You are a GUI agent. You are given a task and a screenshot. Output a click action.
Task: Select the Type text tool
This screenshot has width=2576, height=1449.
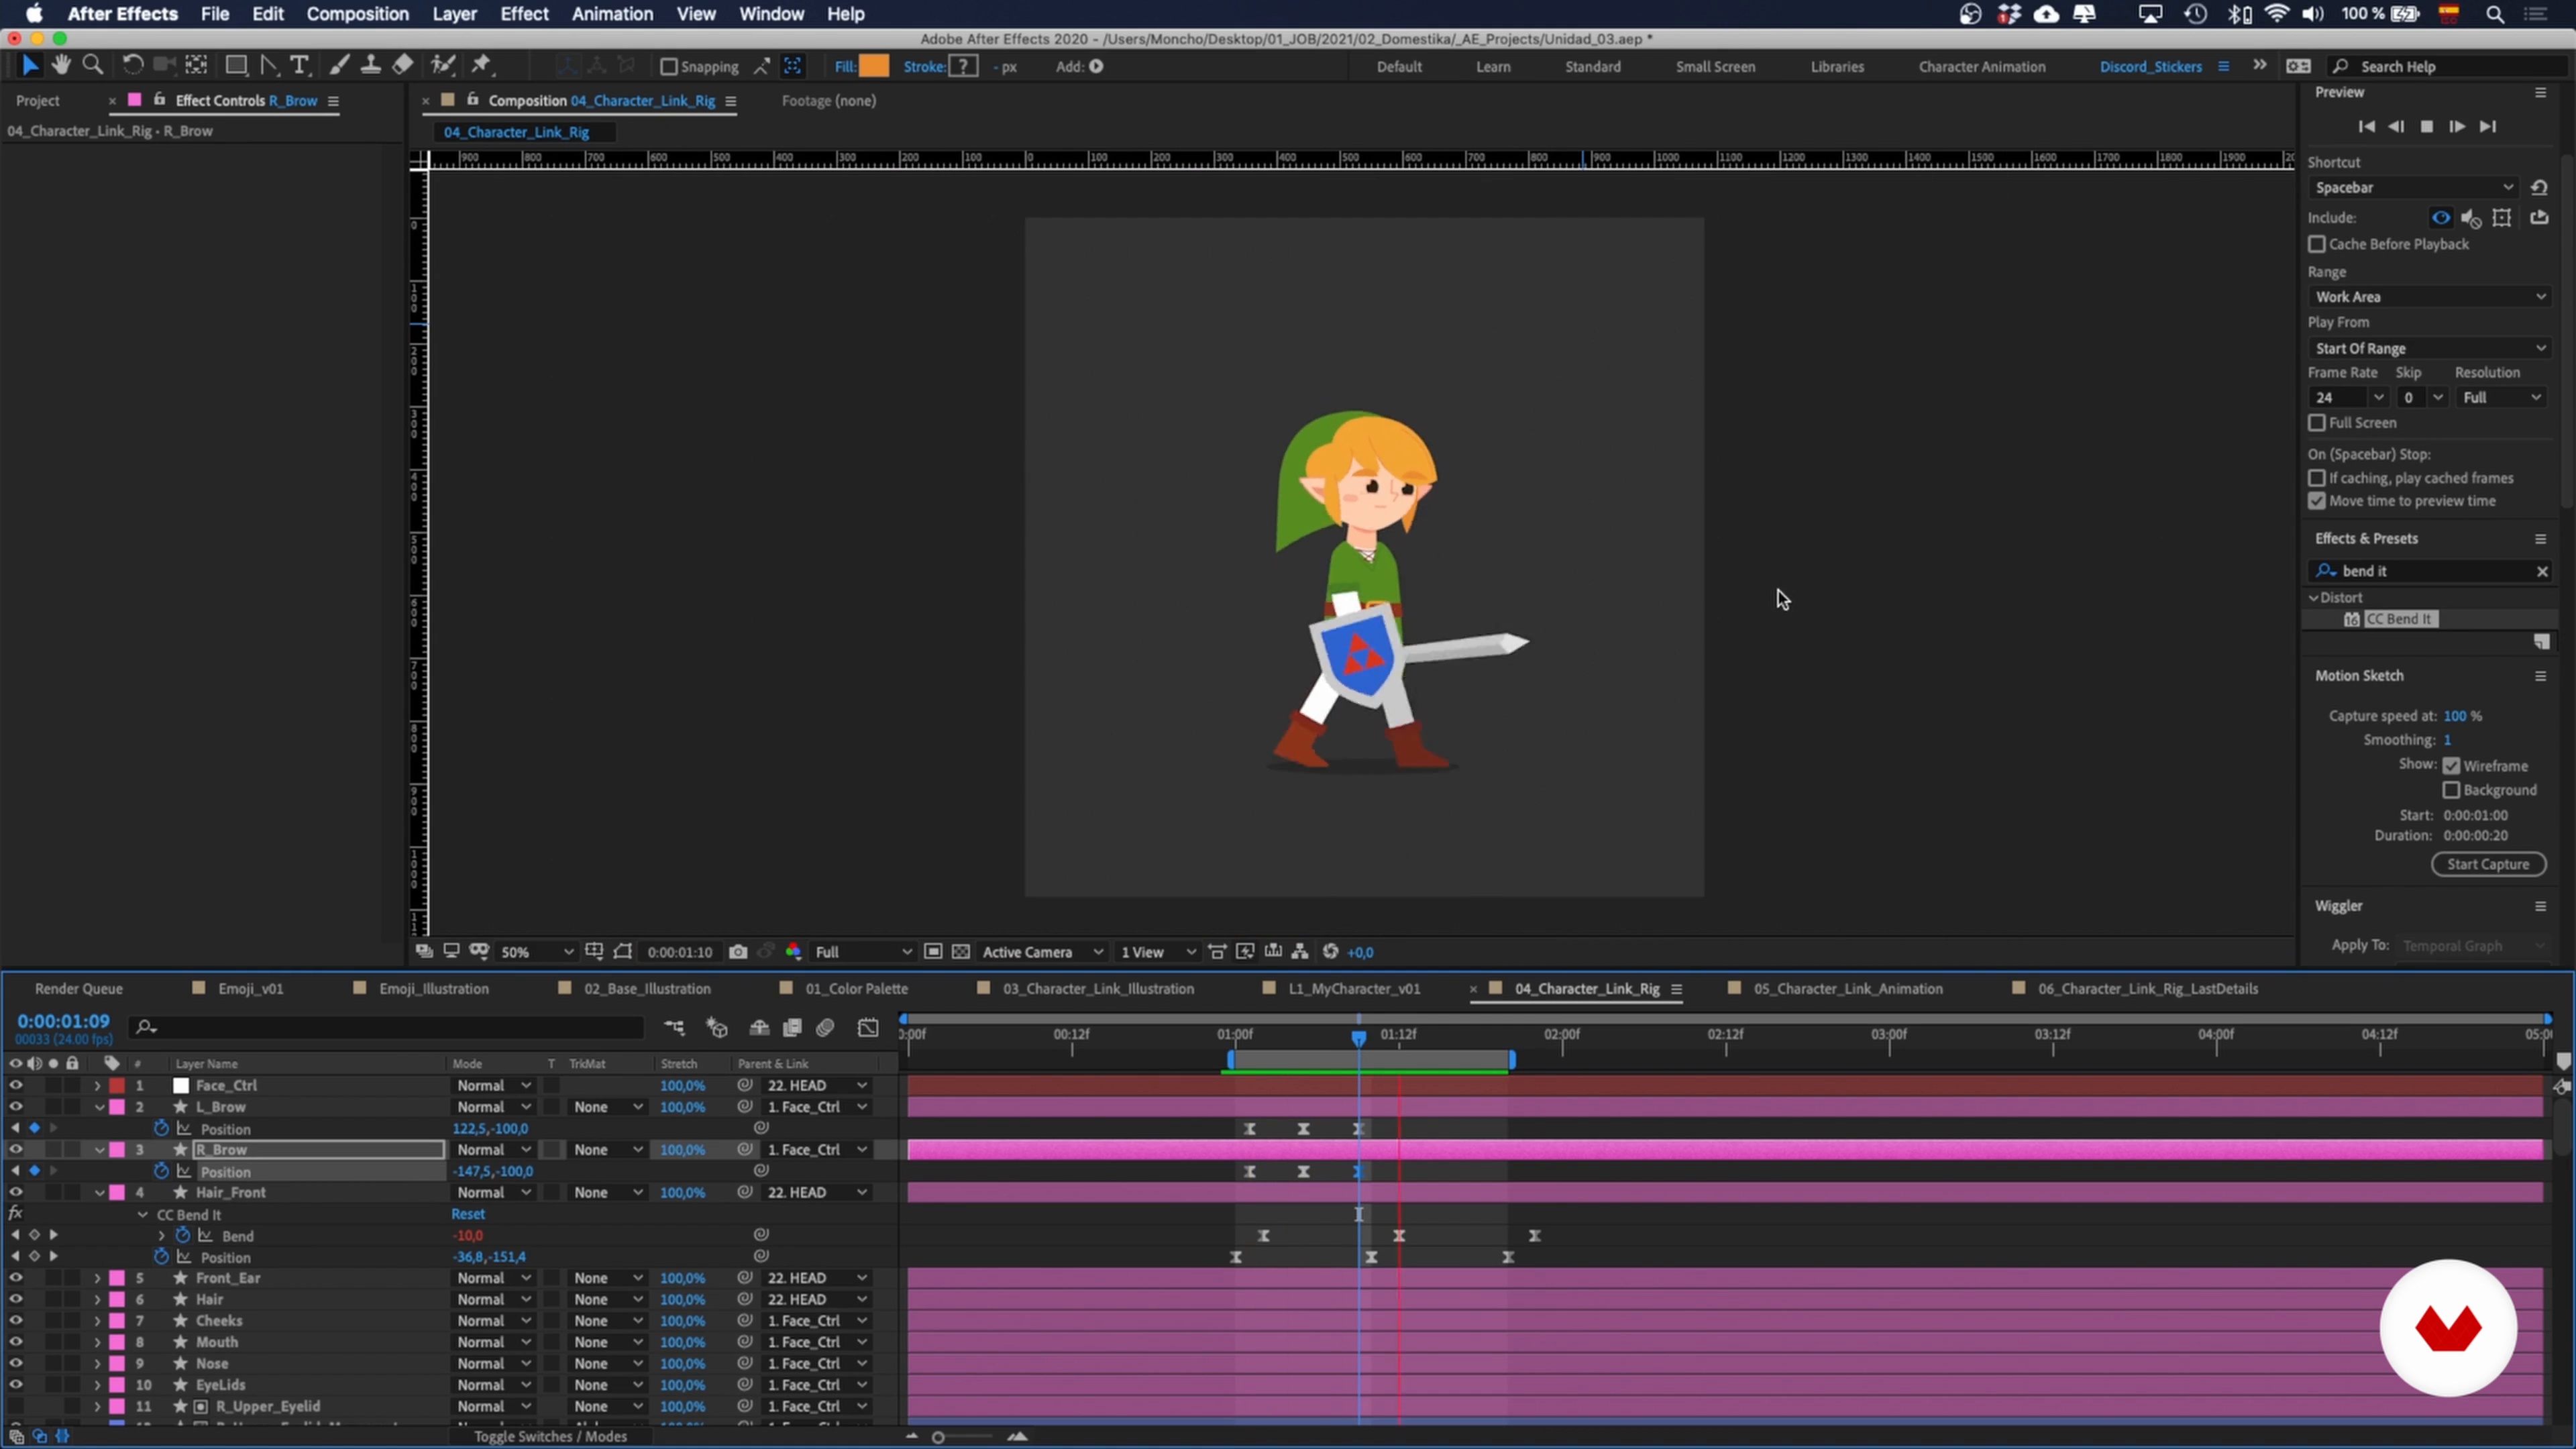coord(299,66)
